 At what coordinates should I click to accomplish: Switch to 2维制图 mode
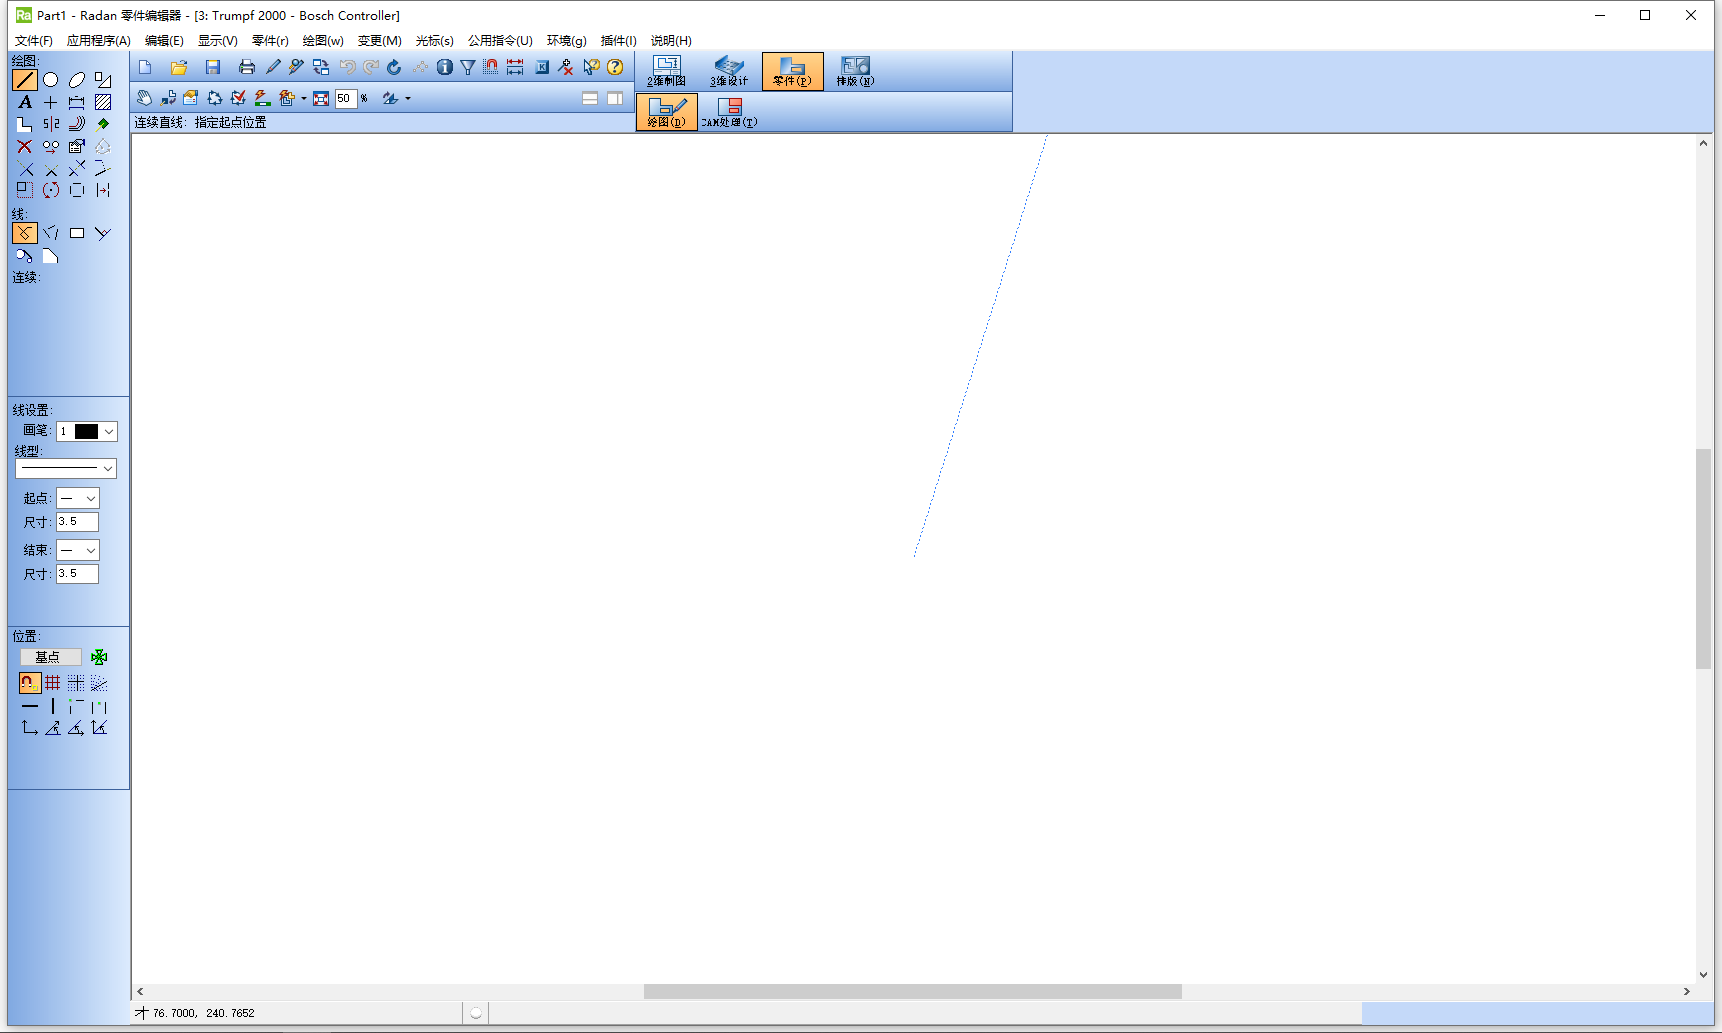point(667,71)
